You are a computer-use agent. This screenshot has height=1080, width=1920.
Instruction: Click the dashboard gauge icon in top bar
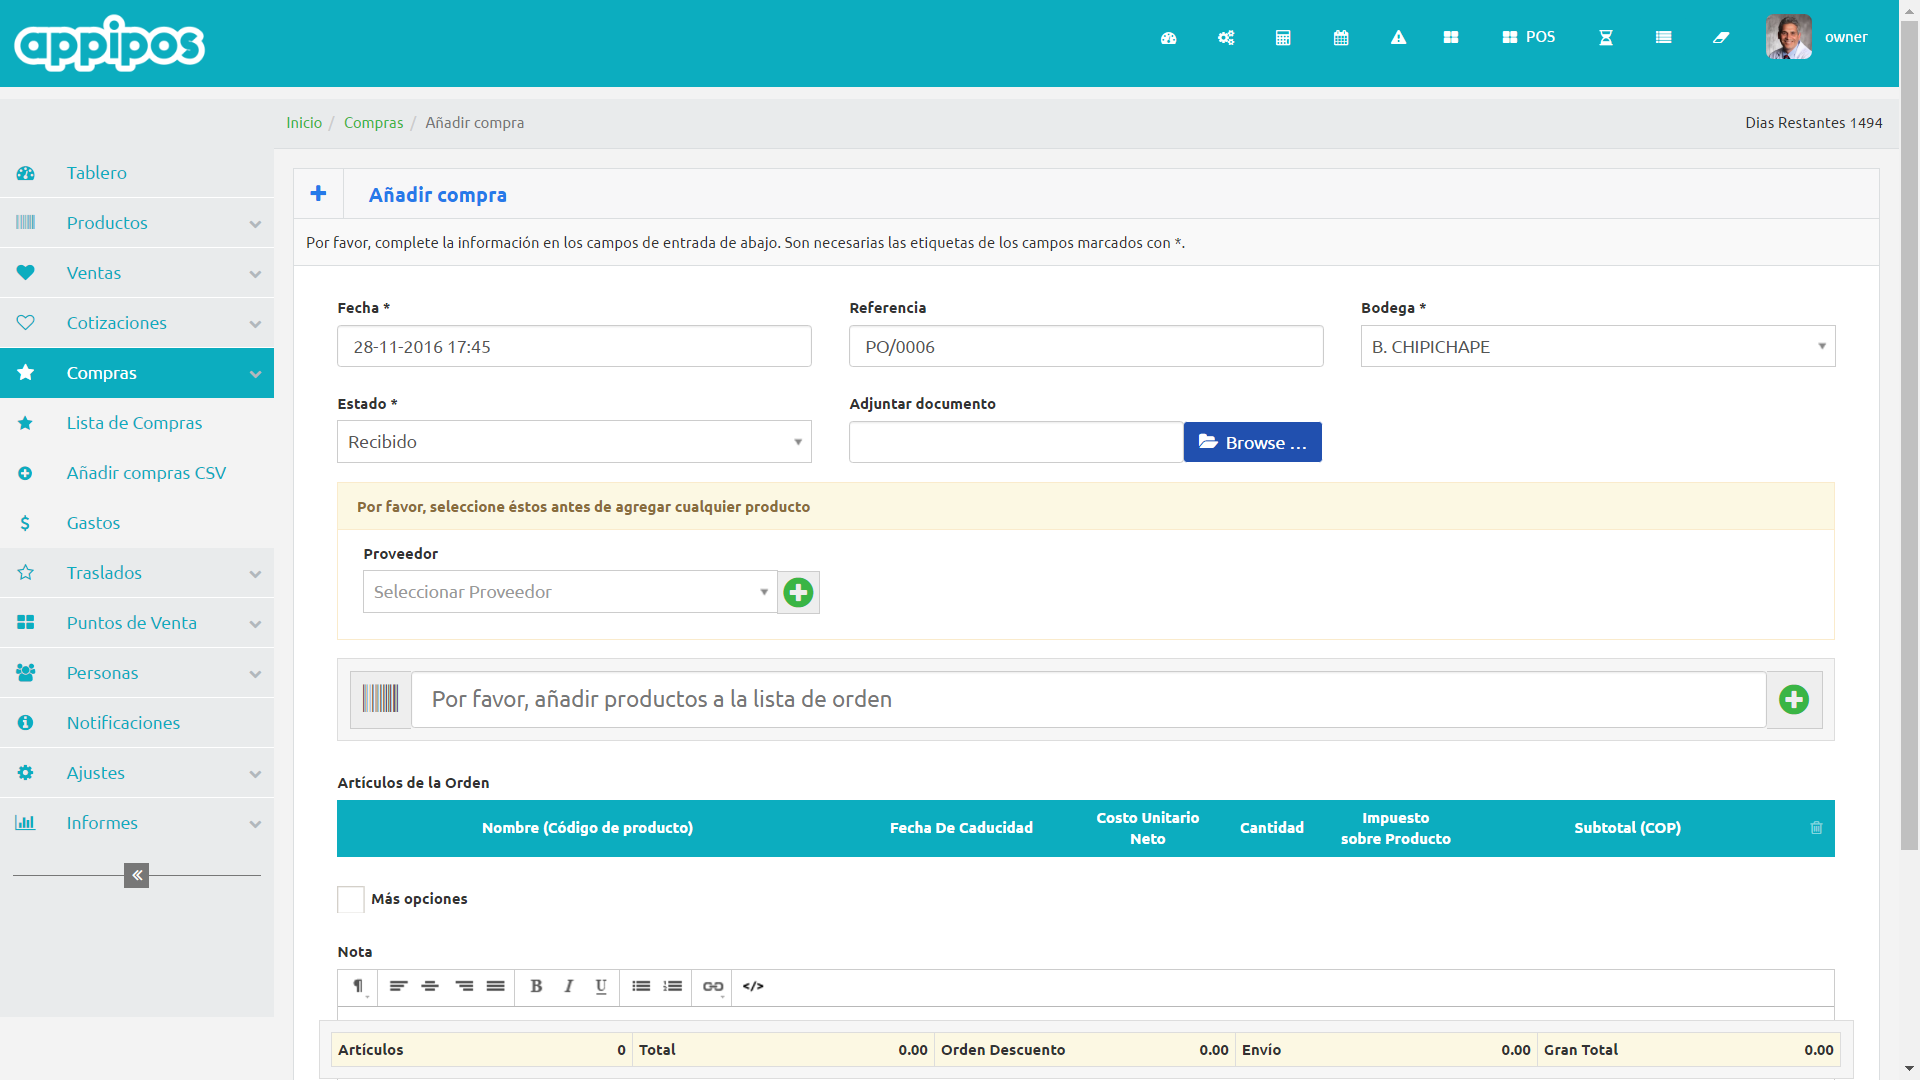(x=1168, y=38)
